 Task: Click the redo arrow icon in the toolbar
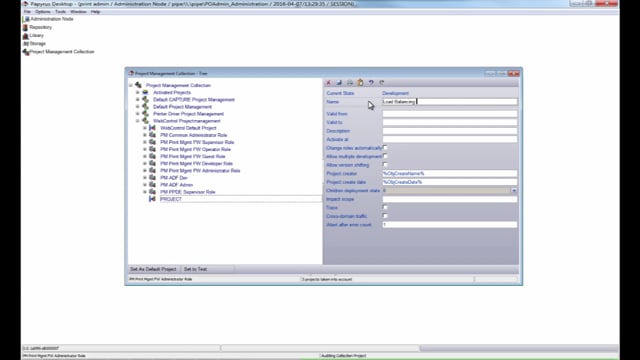point(382,82)
